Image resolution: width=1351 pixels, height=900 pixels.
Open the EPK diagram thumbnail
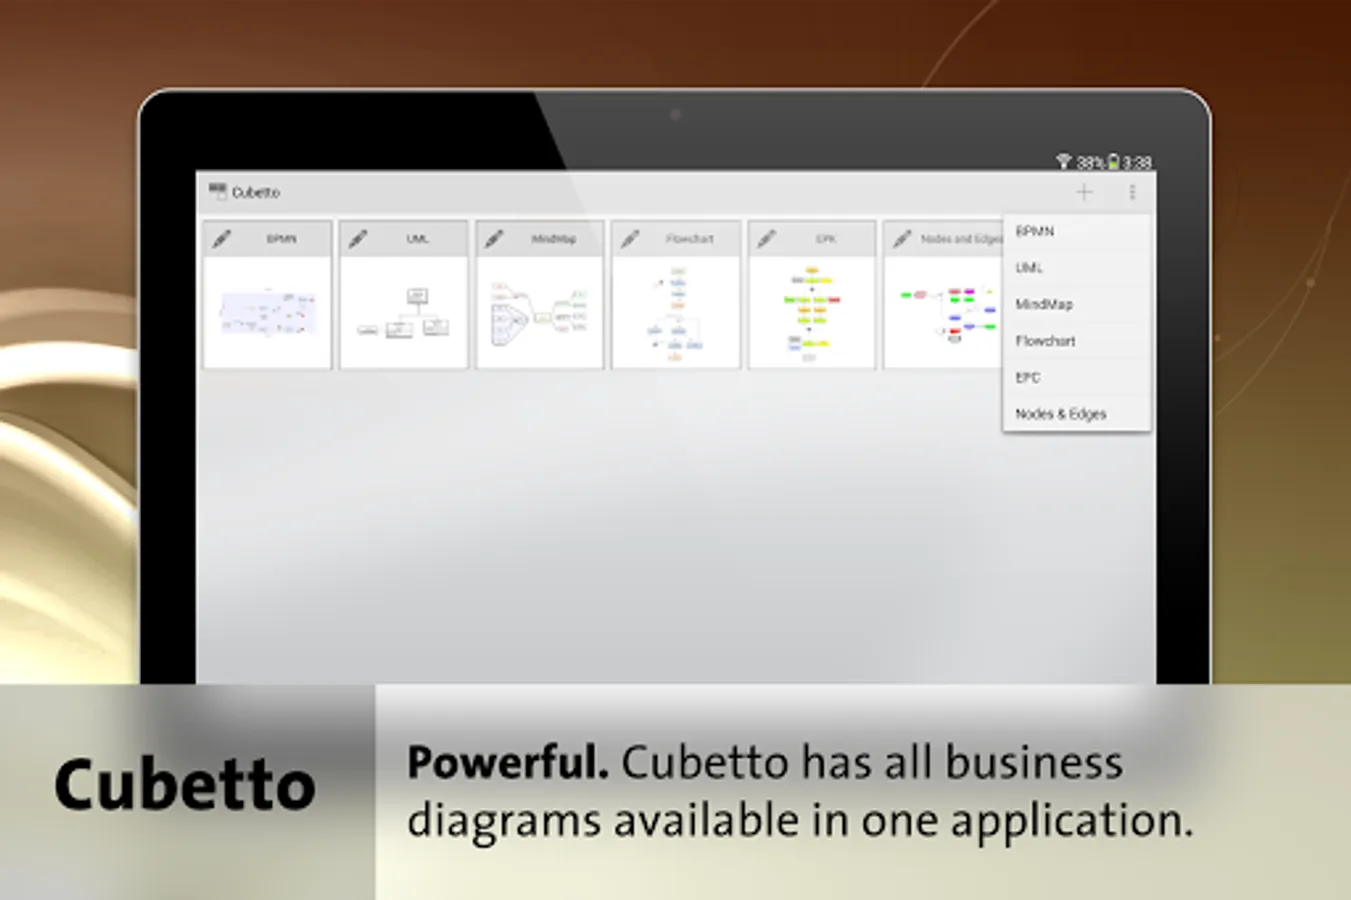(x=811, y=312)
